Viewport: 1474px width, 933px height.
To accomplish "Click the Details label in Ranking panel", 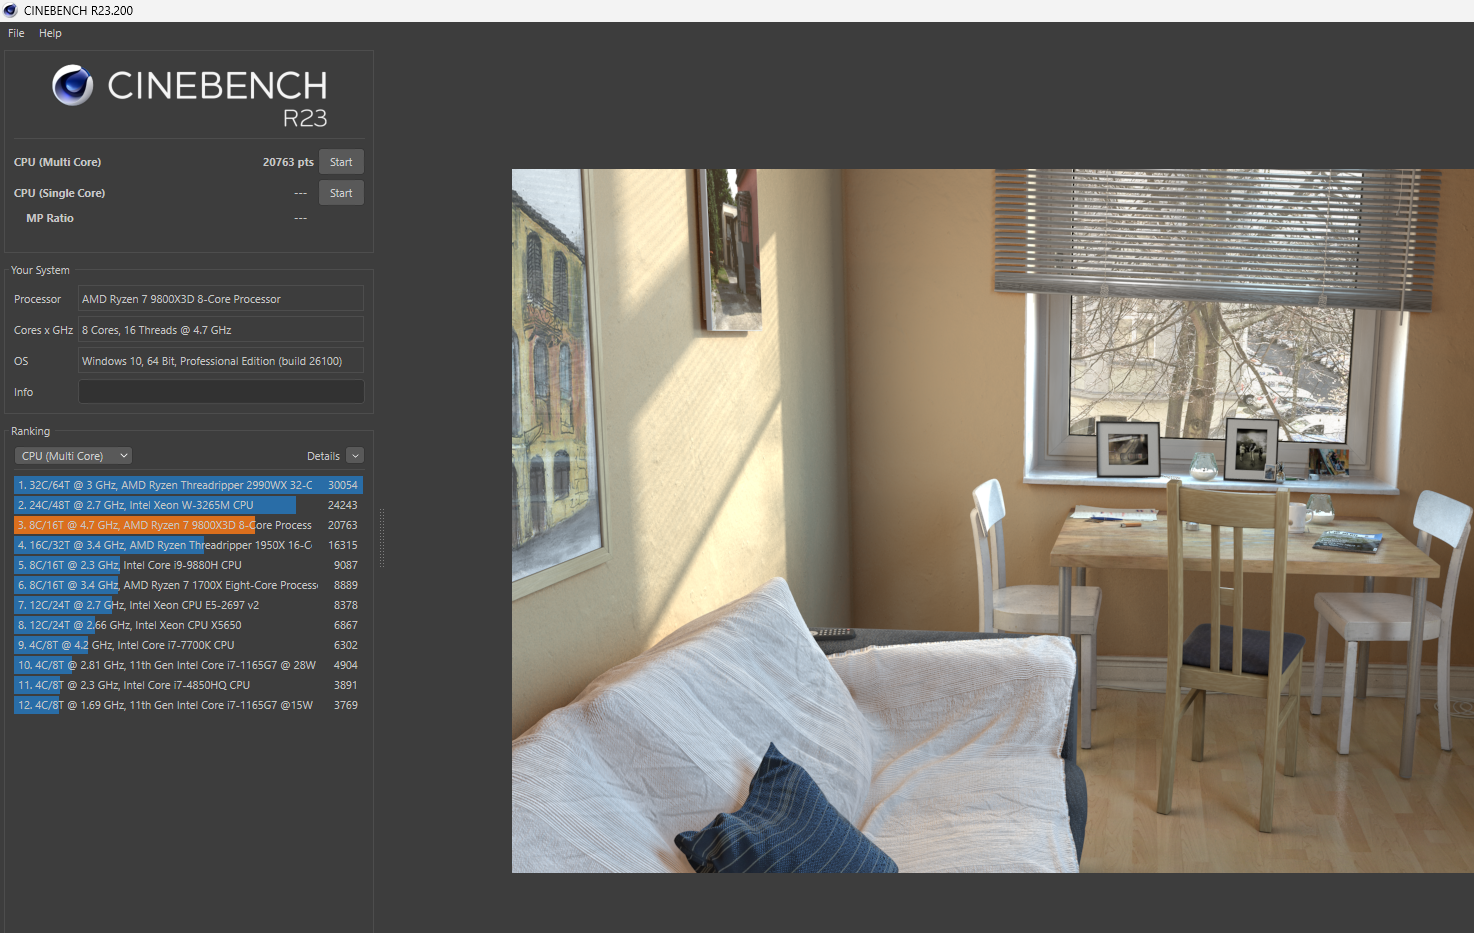I will click(323, 456).
